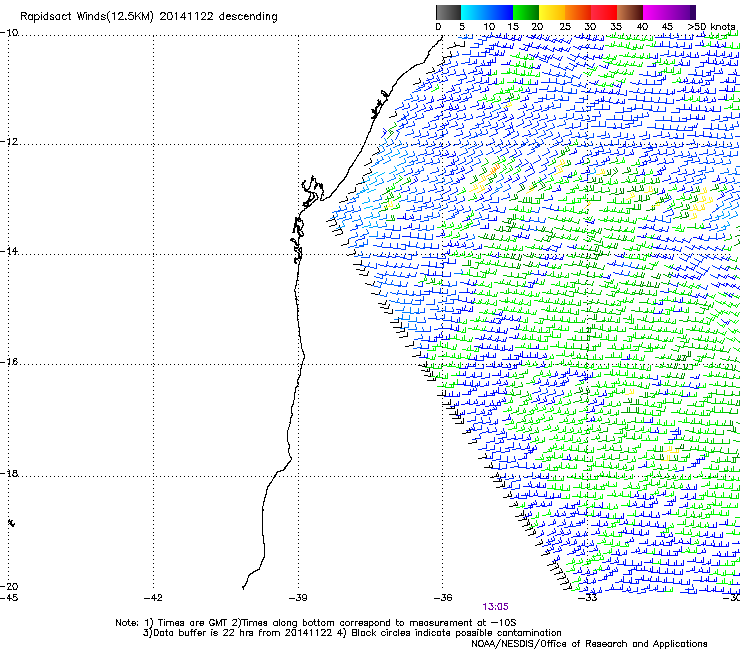This screenshot has height=650, width=740.
Task: Click the 'Data buffer is 22 hrs' note line
Action: click(x=352, y=633)
